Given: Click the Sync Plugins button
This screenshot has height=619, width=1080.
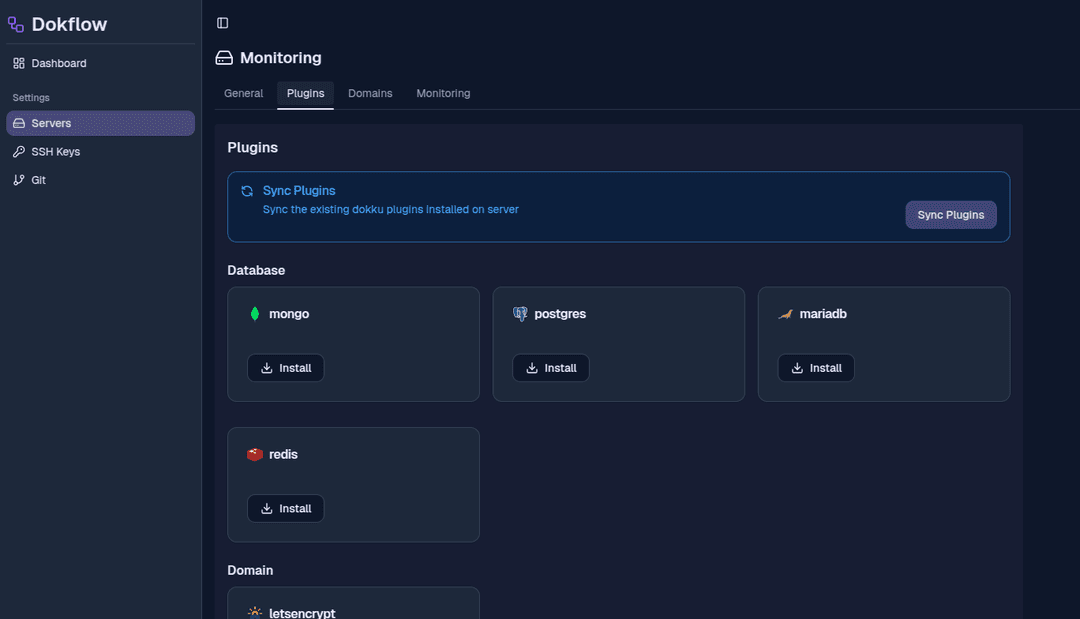Looking at the screenshot, I should 951,215.
